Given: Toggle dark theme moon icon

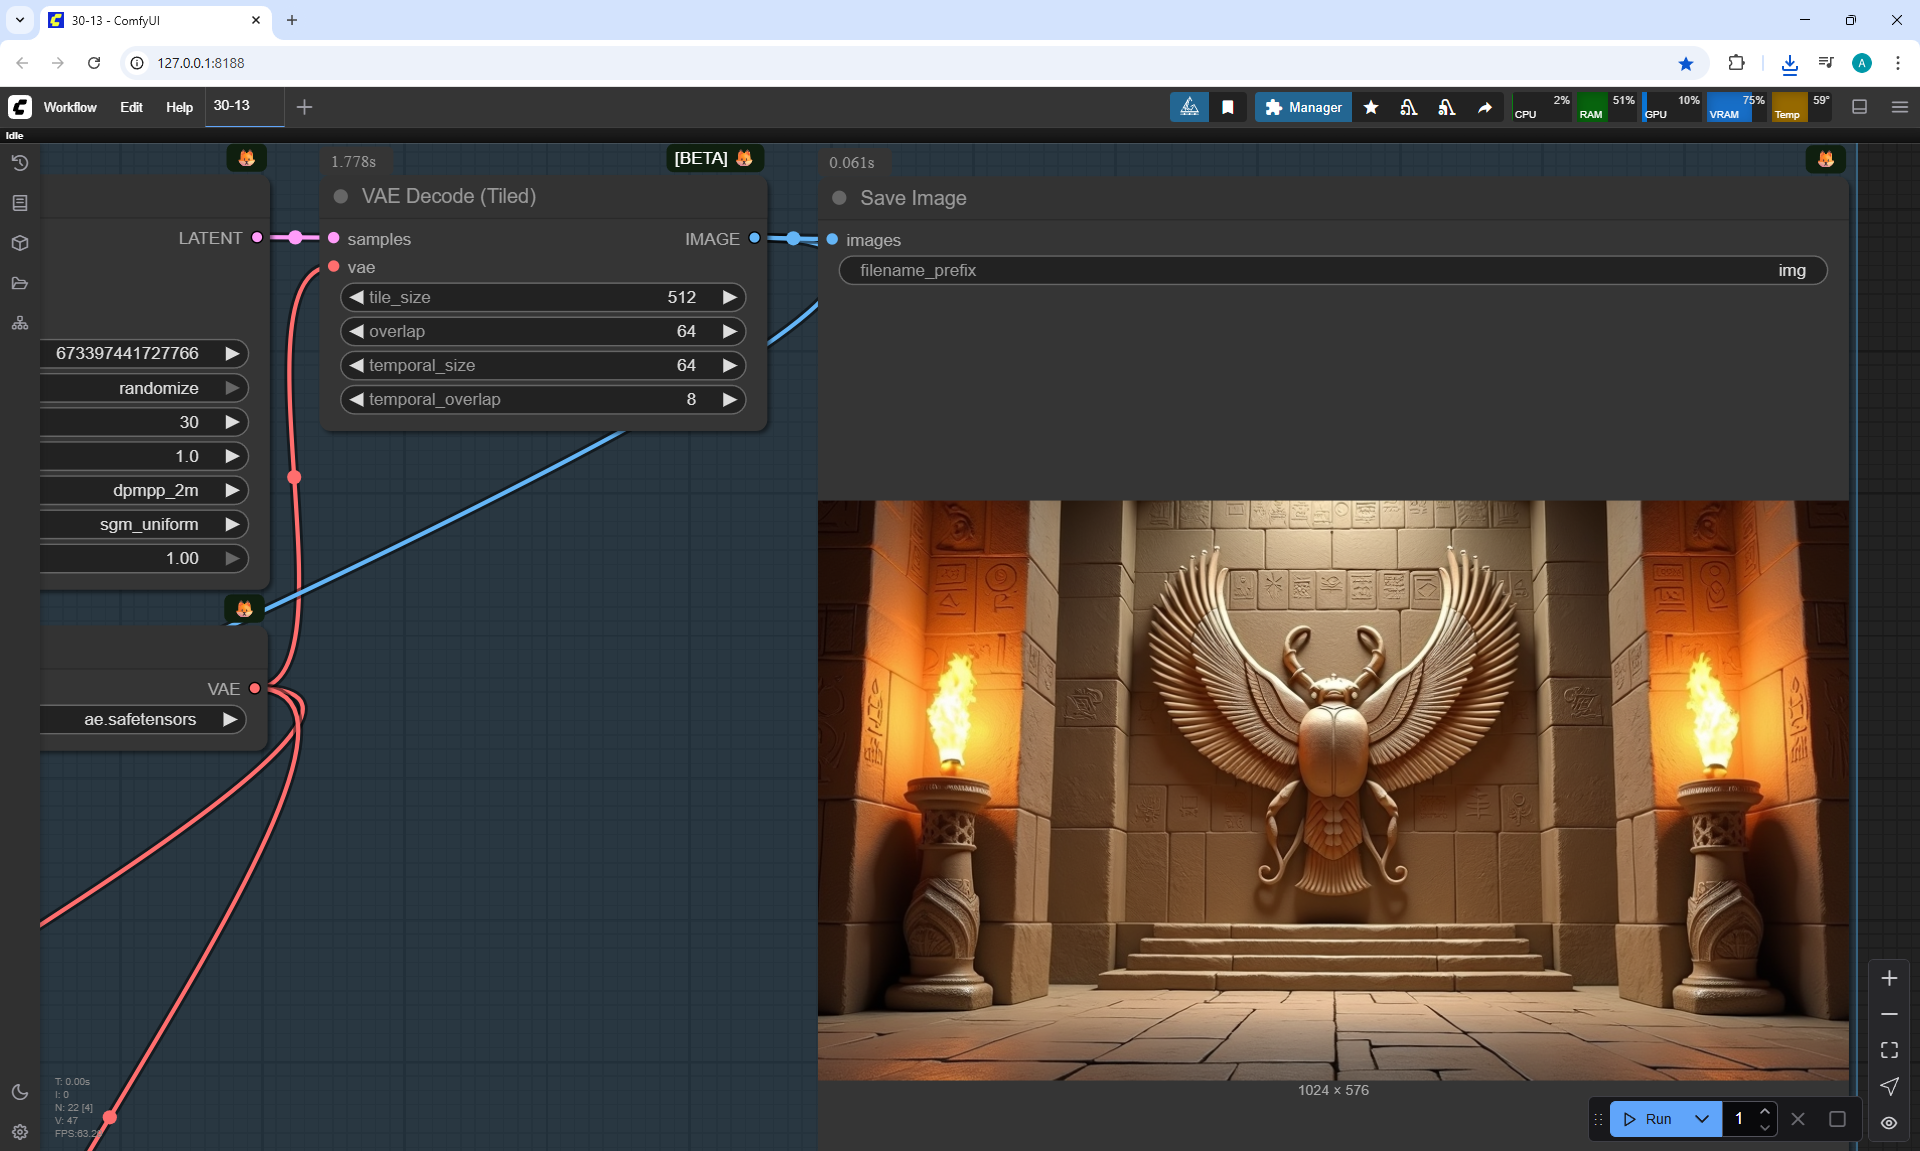Looking at the screenshot, I should click(x=20, y=1092).
